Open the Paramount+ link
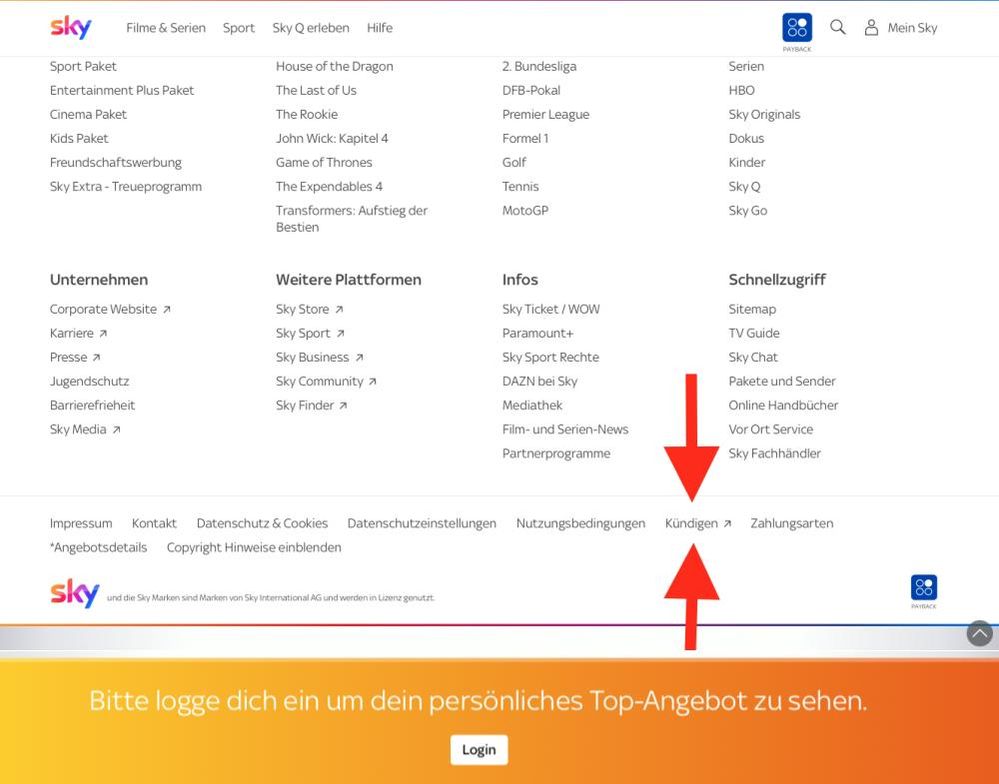This screenshot has height=784, width=999. (x=538, y=334)
